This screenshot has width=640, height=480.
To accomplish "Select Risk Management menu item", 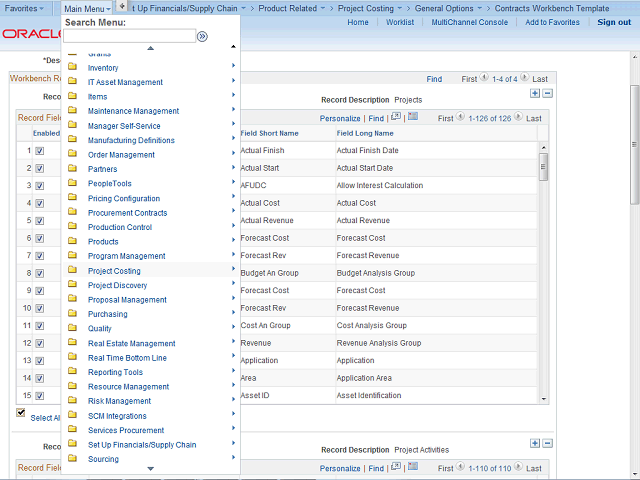I will [119, 401].
